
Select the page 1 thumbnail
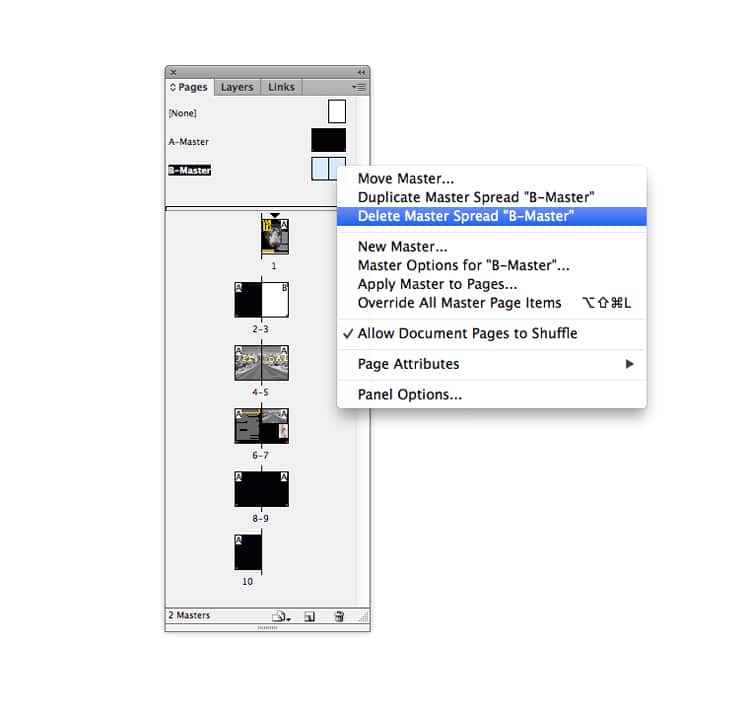click(275, 237)
